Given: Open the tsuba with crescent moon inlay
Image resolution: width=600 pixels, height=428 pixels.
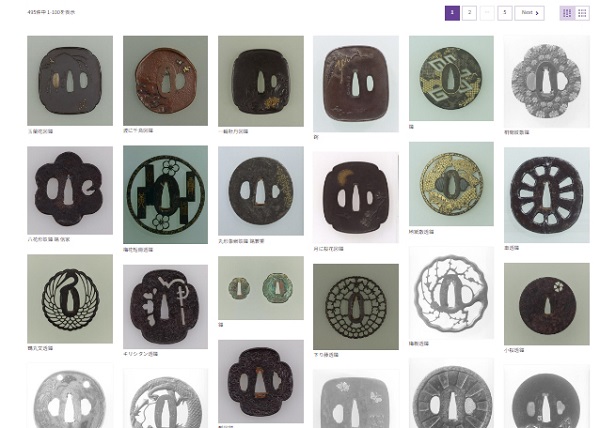Looking at the screenshot, I should 356,197.
